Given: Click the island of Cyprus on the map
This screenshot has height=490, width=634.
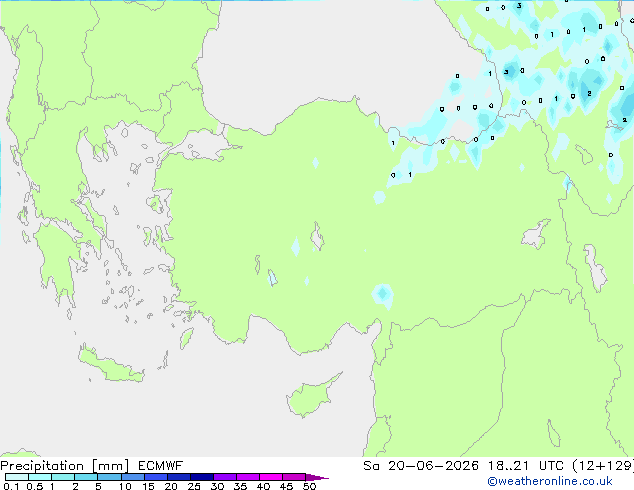Looking at the screenshot, I should coord(311,397).
